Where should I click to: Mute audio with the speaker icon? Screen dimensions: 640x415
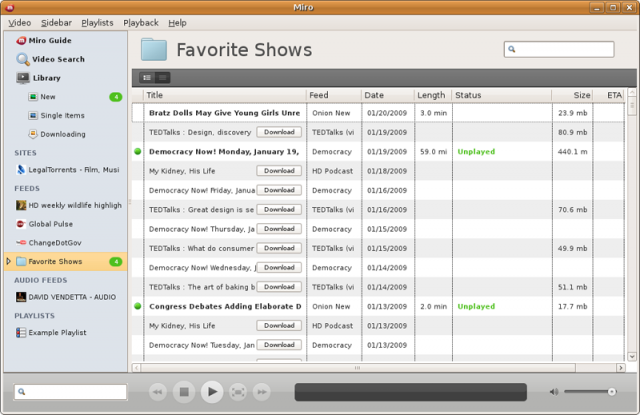554,392
